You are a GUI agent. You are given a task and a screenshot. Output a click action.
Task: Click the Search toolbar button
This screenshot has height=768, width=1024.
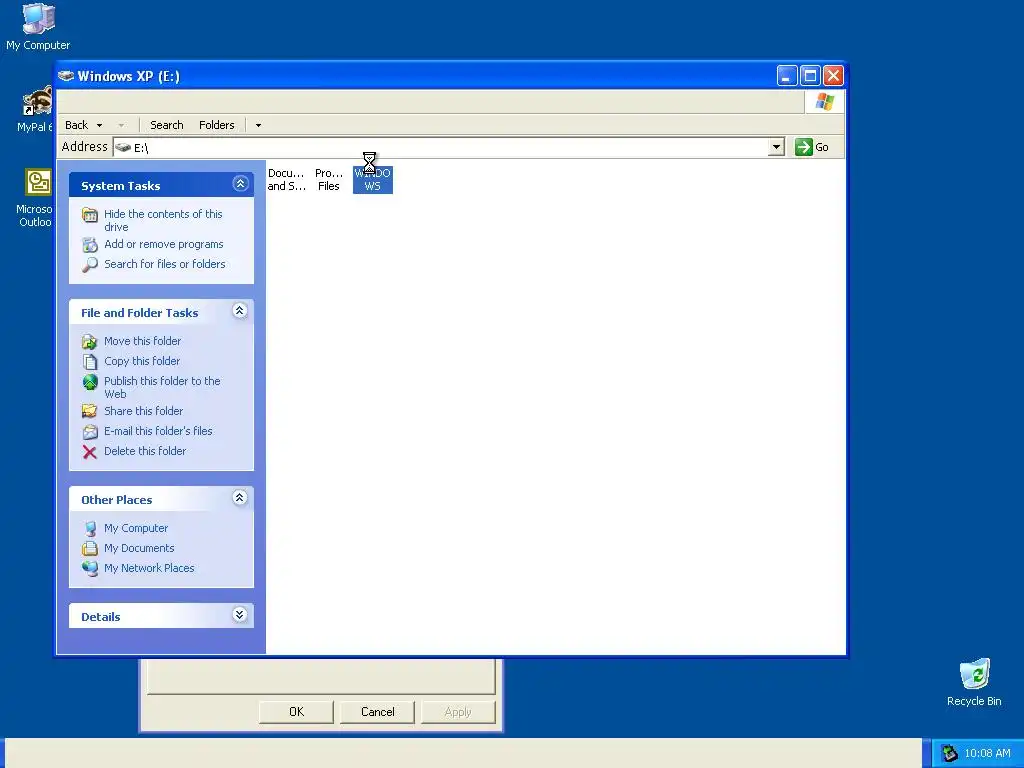pos(167,125)
